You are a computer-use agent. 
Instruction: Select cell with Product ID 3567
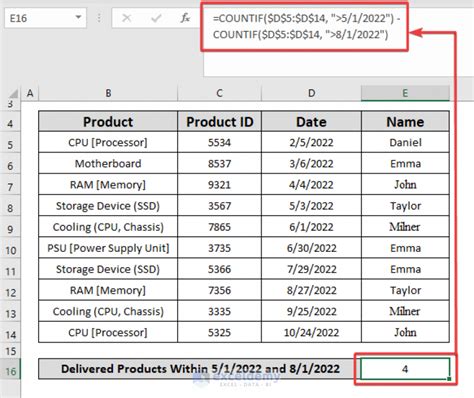click(x=219, y=206)
